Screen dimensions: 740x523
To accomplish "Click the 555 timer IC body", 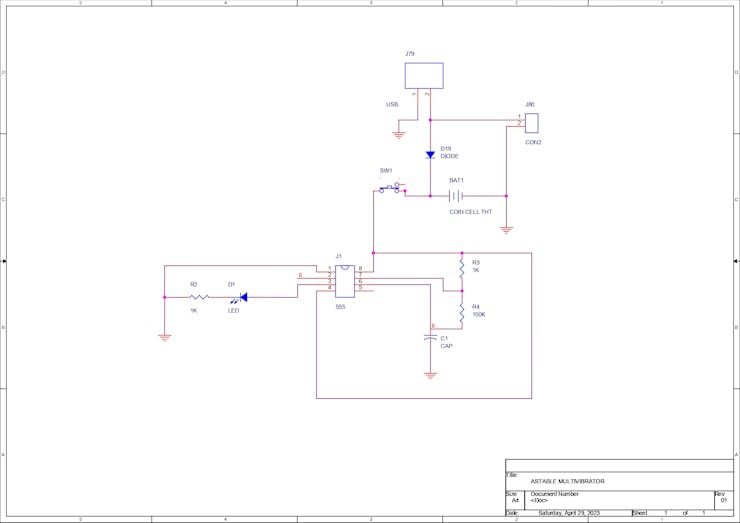I will 345,281.
